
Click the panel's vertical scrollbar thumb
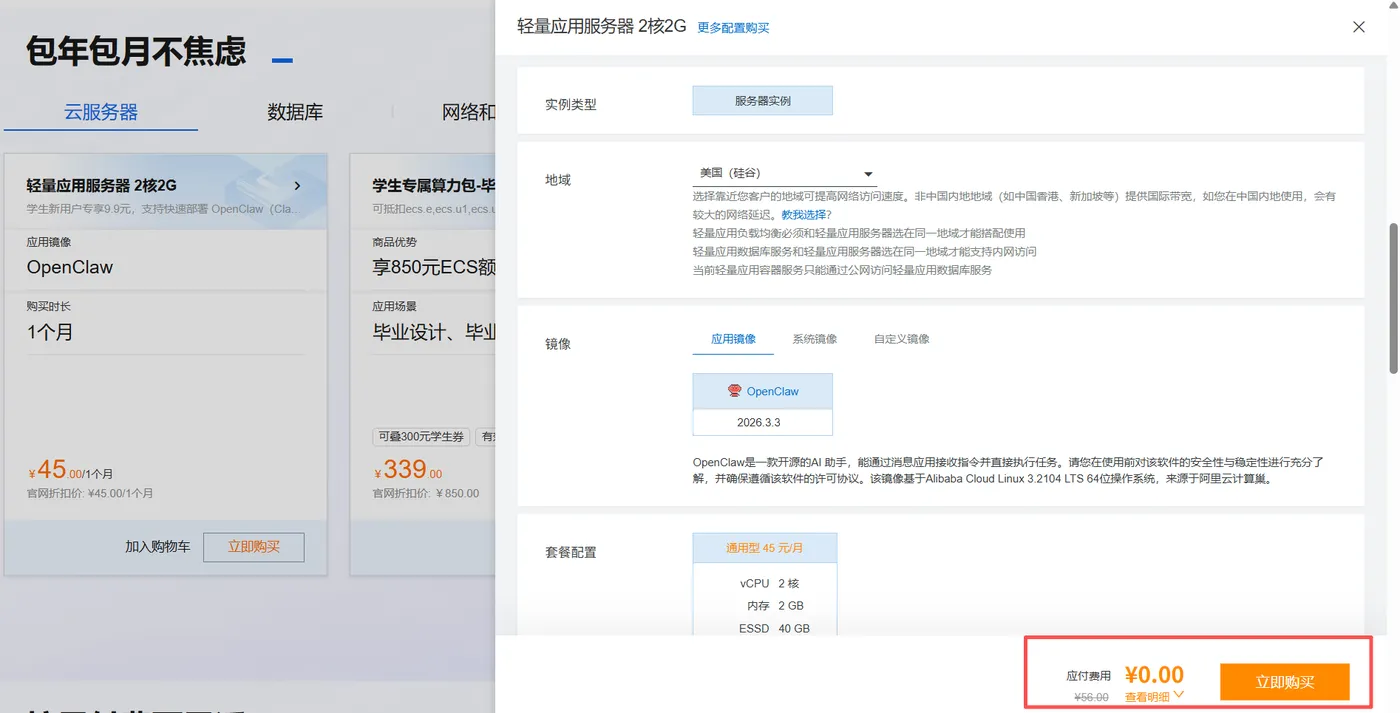[x=1393, y=299]
